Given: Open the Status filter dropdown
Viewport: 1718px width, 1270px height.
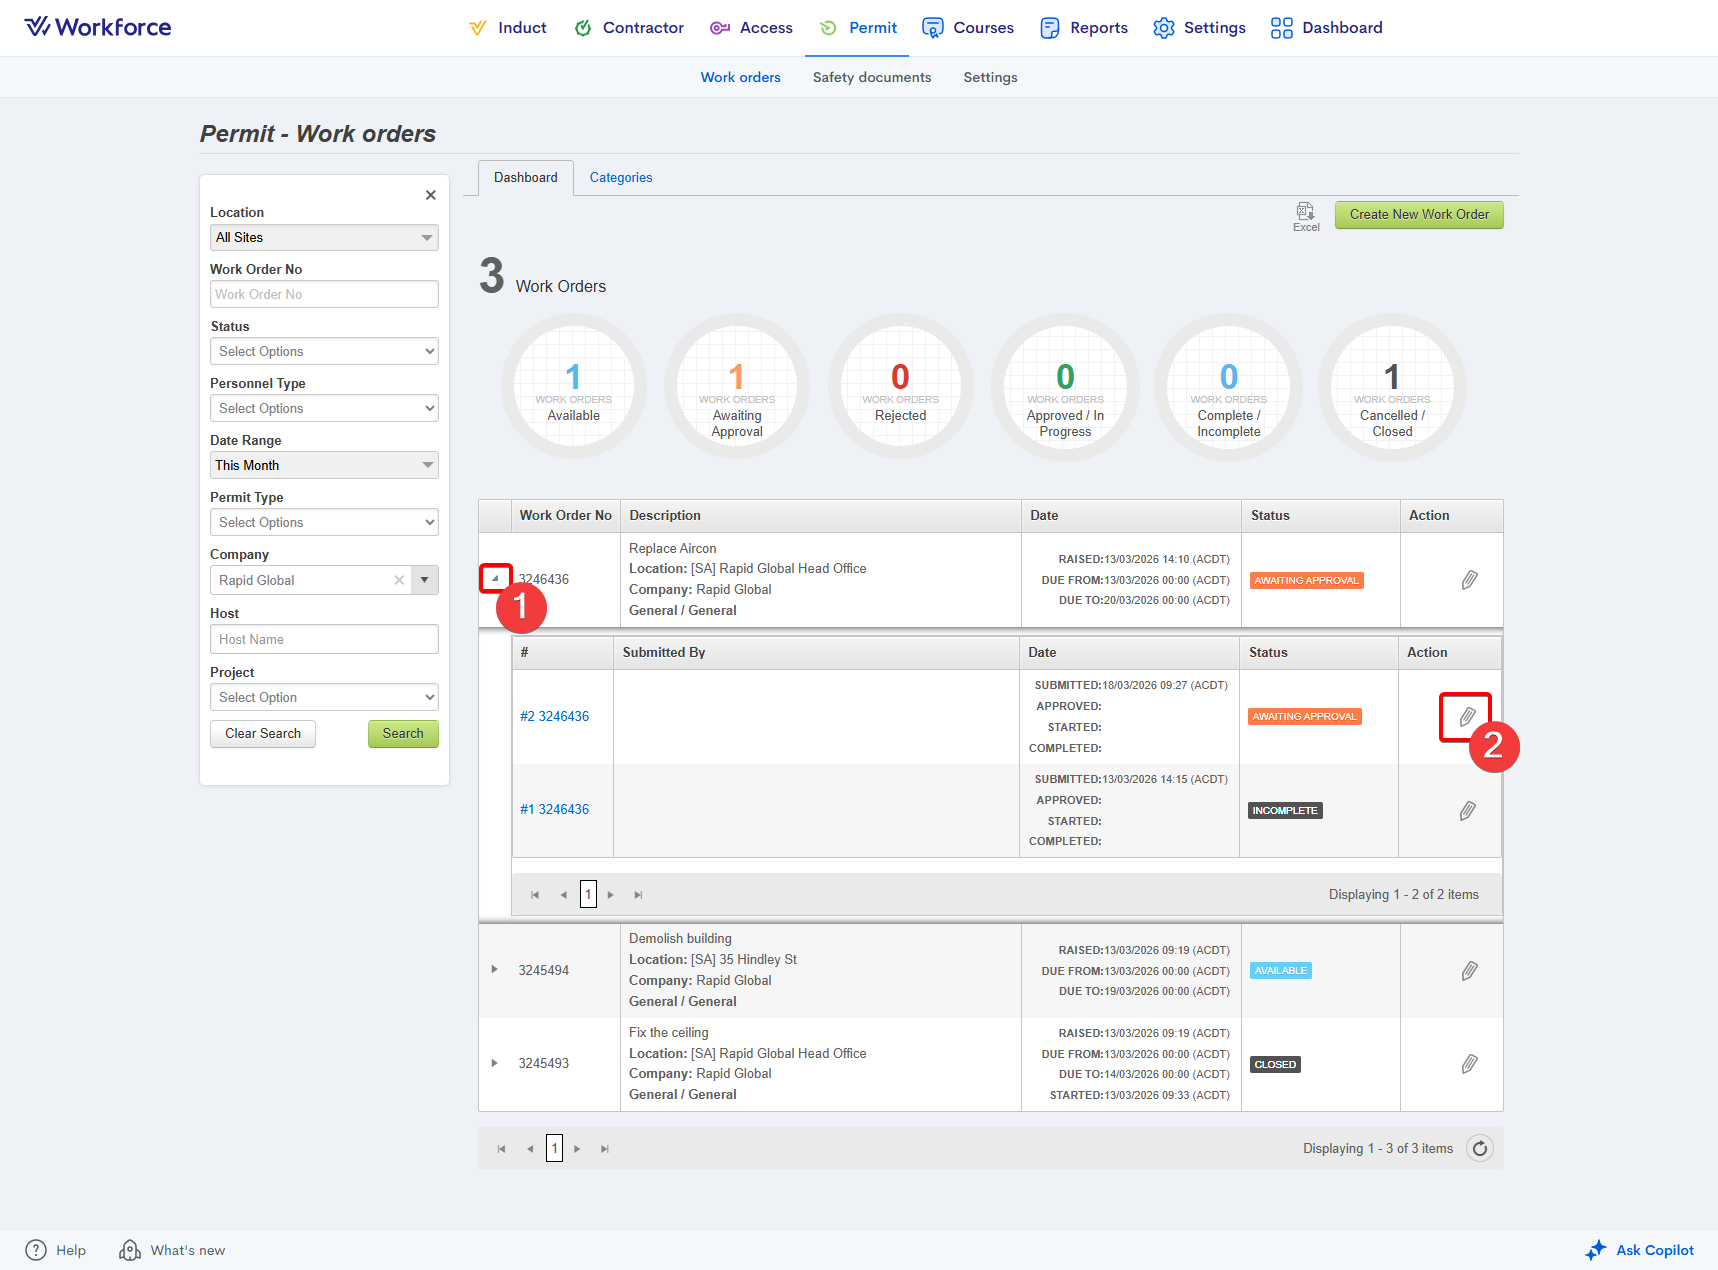Looking at the screenshot, I should click(324, 351).
